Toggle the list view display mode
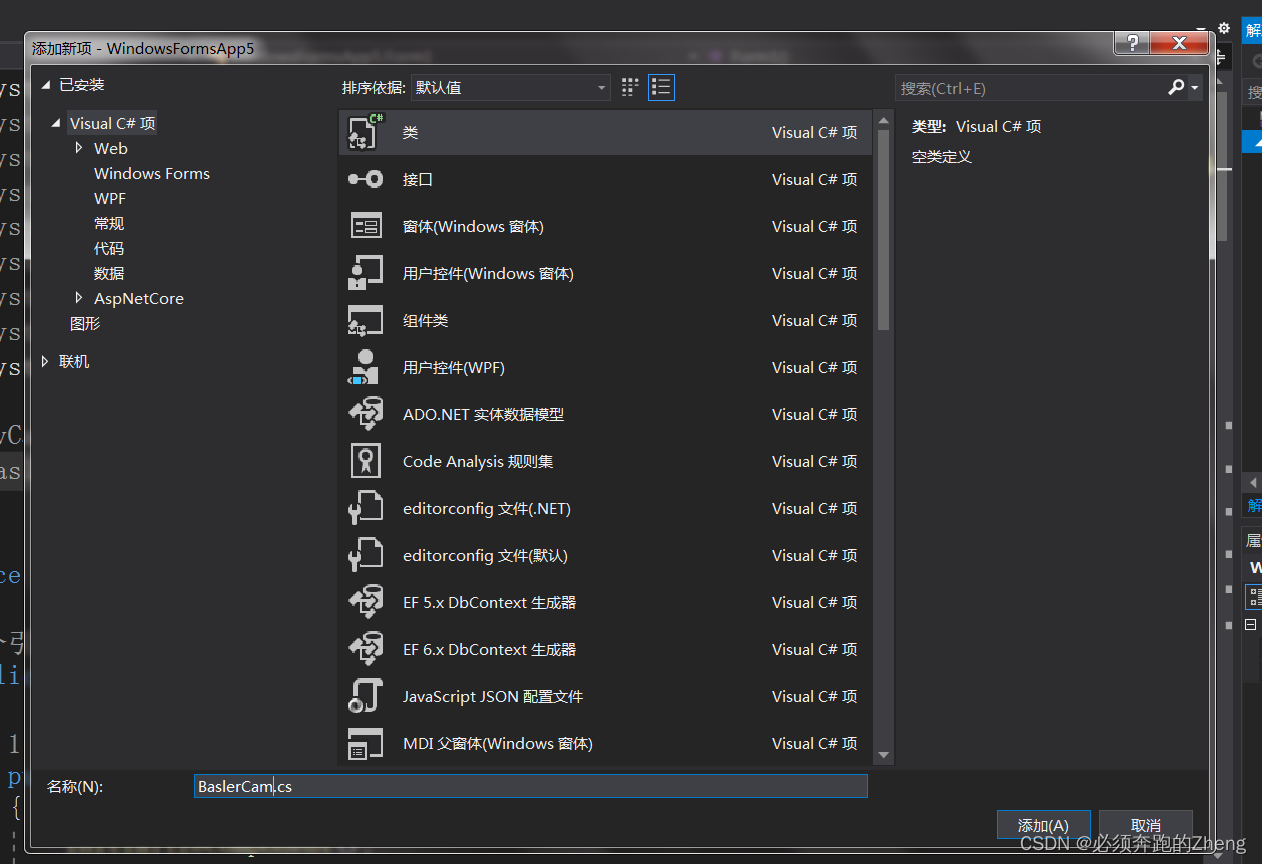1262x864 pixels. click(661, 87)
